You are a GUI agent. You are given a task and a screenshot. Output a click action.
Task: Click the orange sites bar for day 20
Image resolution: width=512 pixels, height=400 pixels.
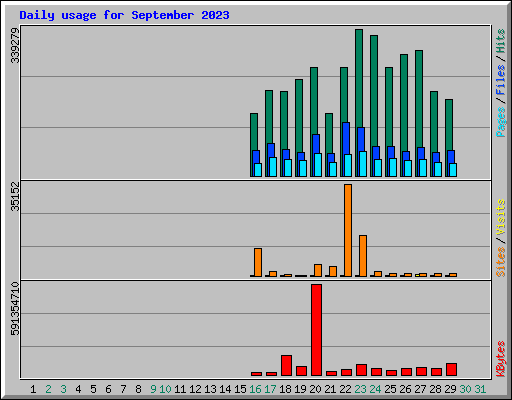[x=318, y=270]
